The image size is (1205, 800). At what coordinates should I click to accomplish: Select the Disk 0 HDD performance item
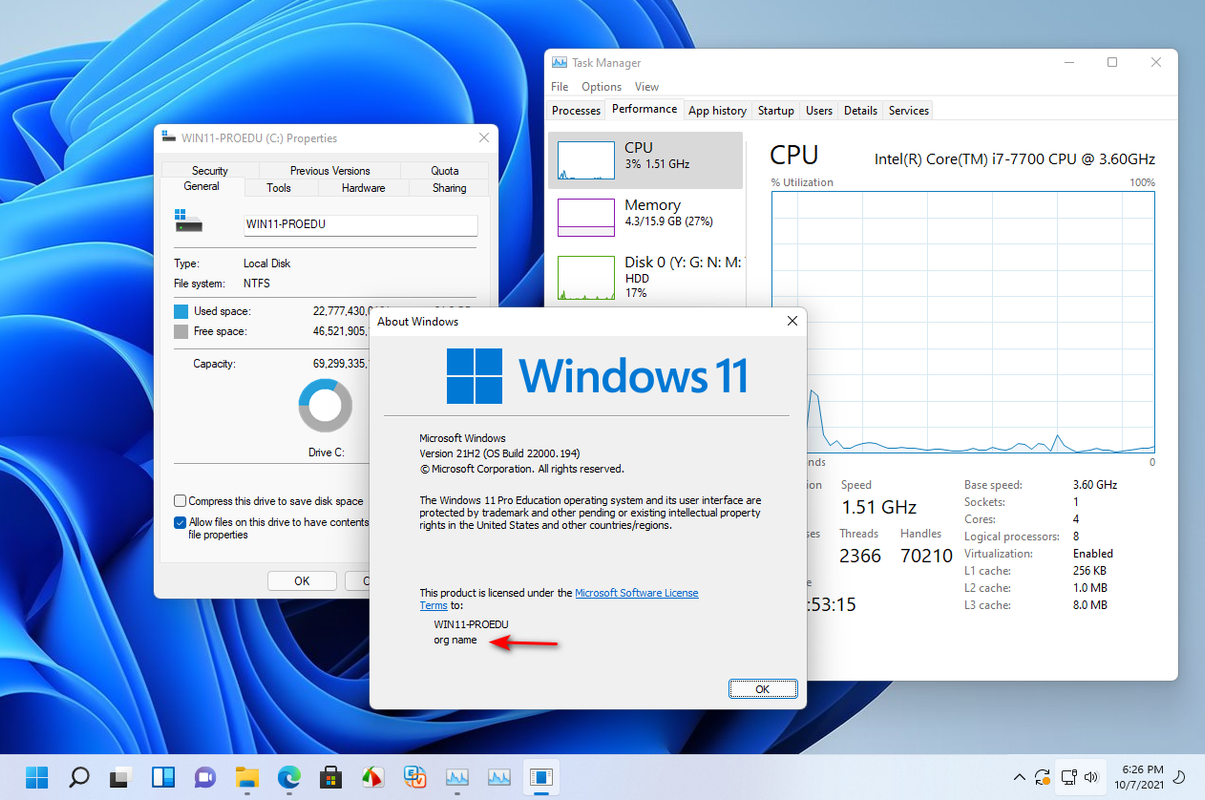(x=646, y=277)
